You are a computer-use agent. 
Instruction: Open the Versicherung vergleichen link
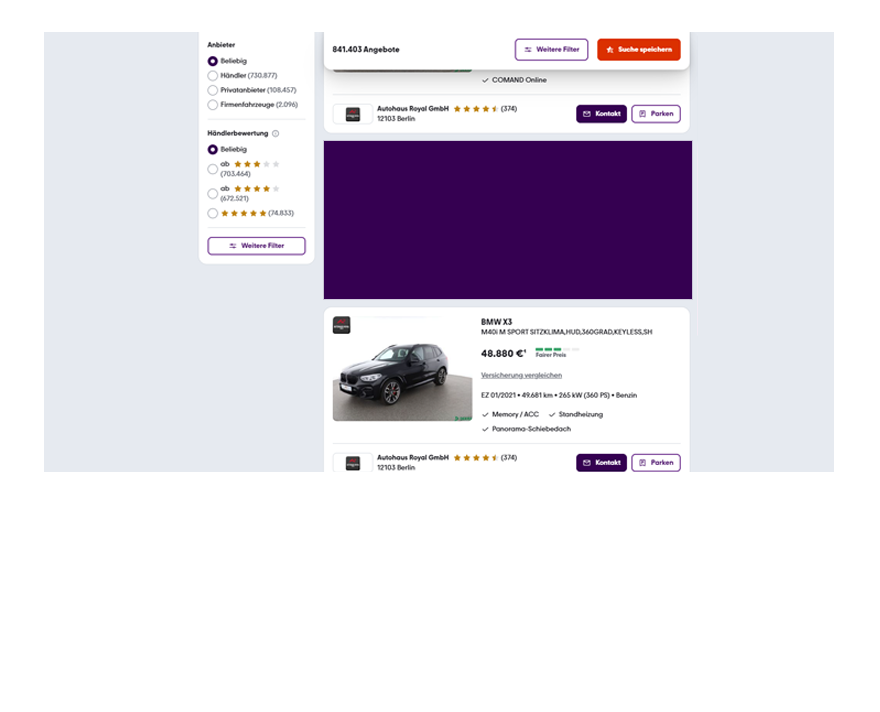pyautogui.click(x=521, y=375)
